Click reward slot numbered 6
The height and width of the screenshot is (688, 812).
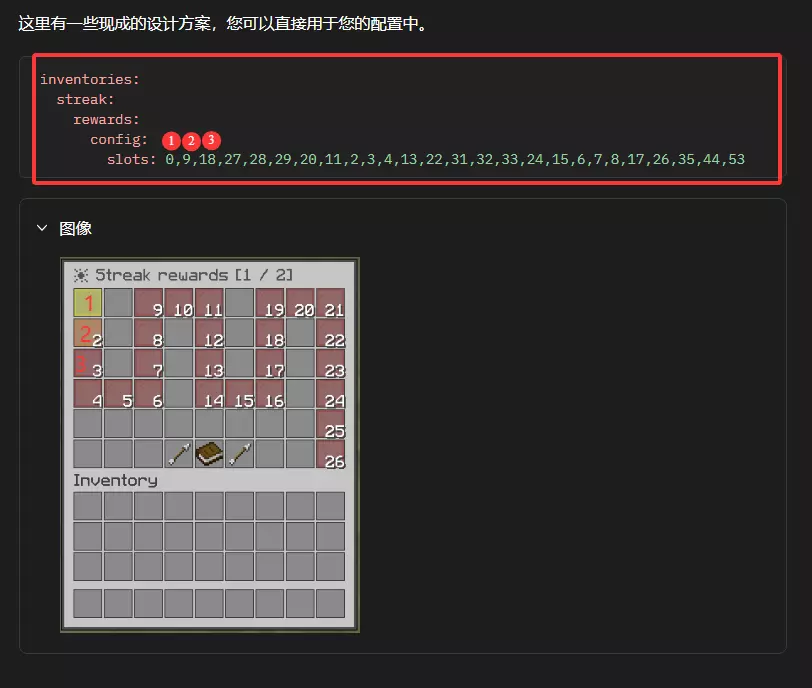pos(149,393)
